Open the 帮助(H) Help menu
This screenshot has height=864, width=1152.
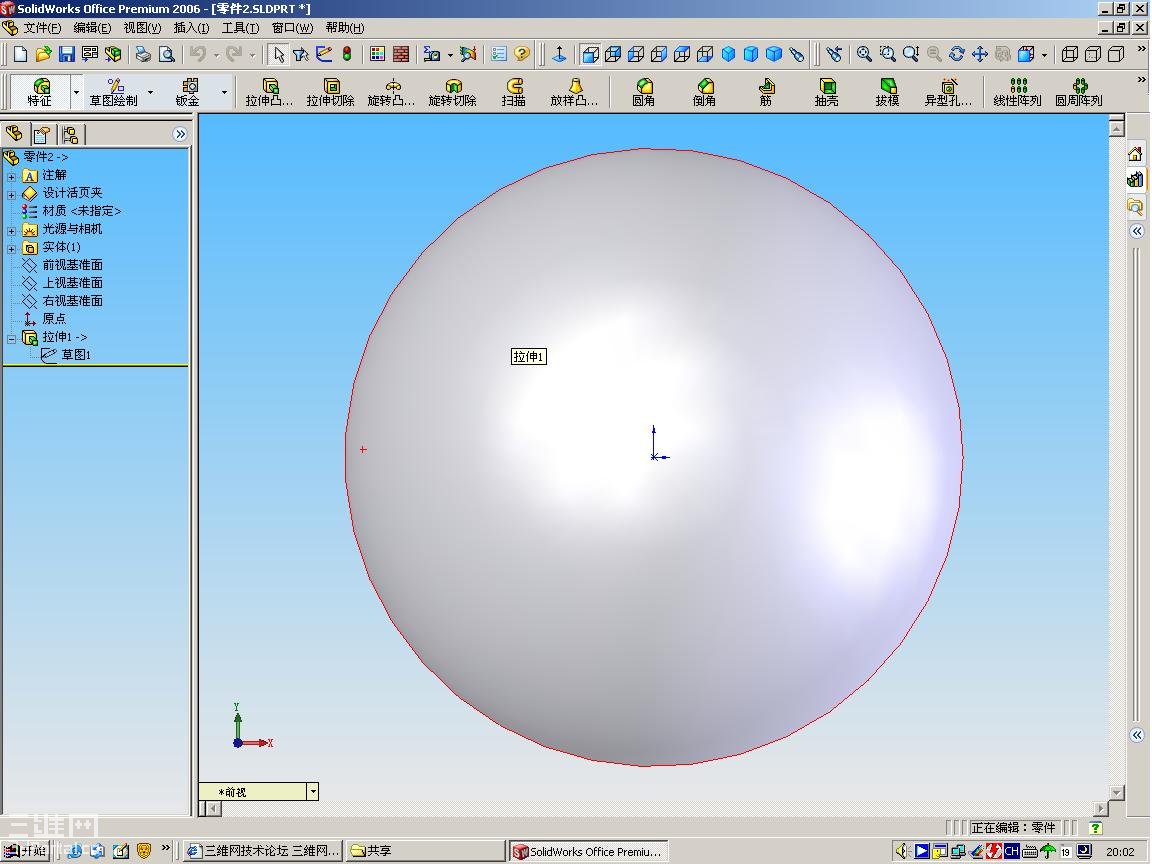(x=345, y=28)
